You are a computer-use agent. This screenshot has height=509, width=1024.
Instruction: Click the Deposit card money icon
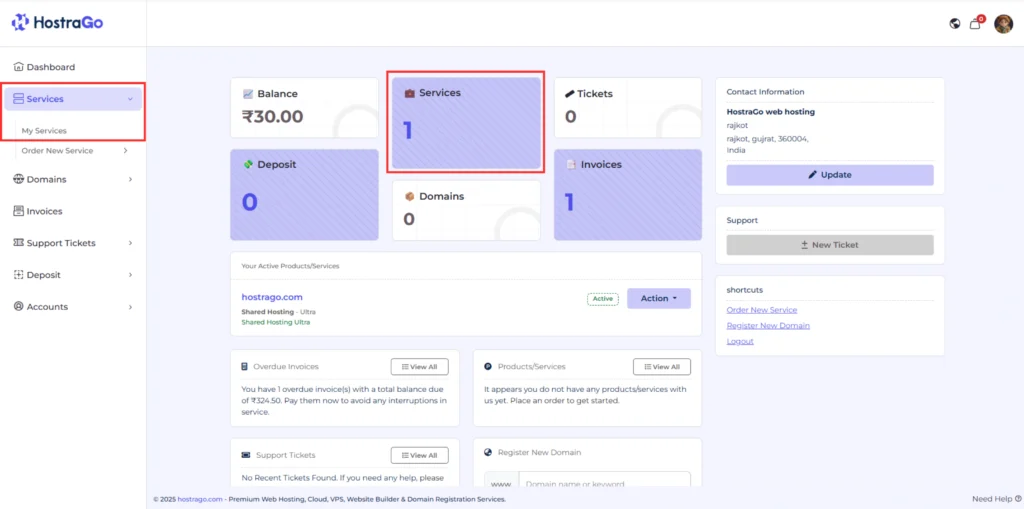point(248,165)
